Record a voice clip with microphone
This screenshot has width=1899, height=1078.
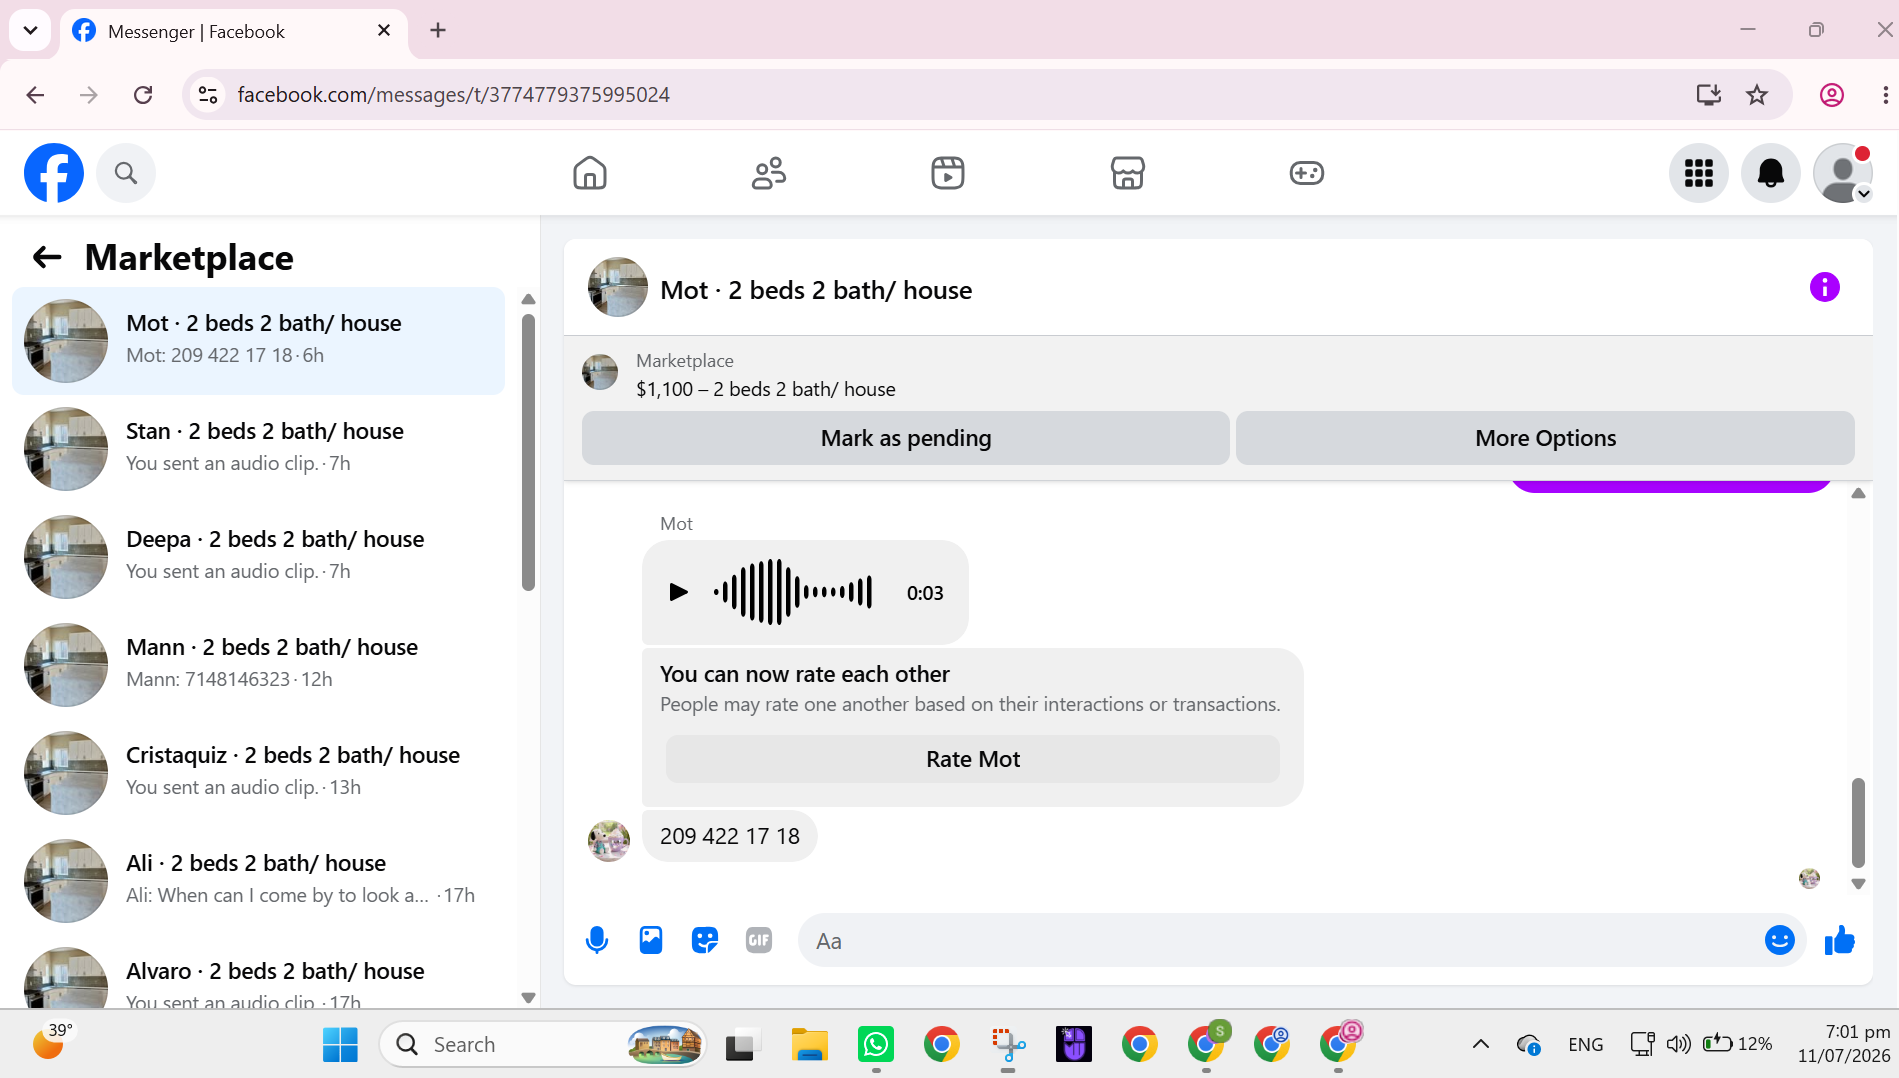(597, 940)
